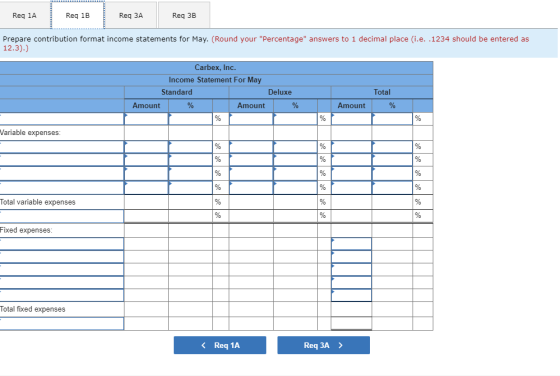This screenshot has height=376, width=560.
Task: Click Deluxe Amount in fourth variable expense row
Action: click(251, 188)
